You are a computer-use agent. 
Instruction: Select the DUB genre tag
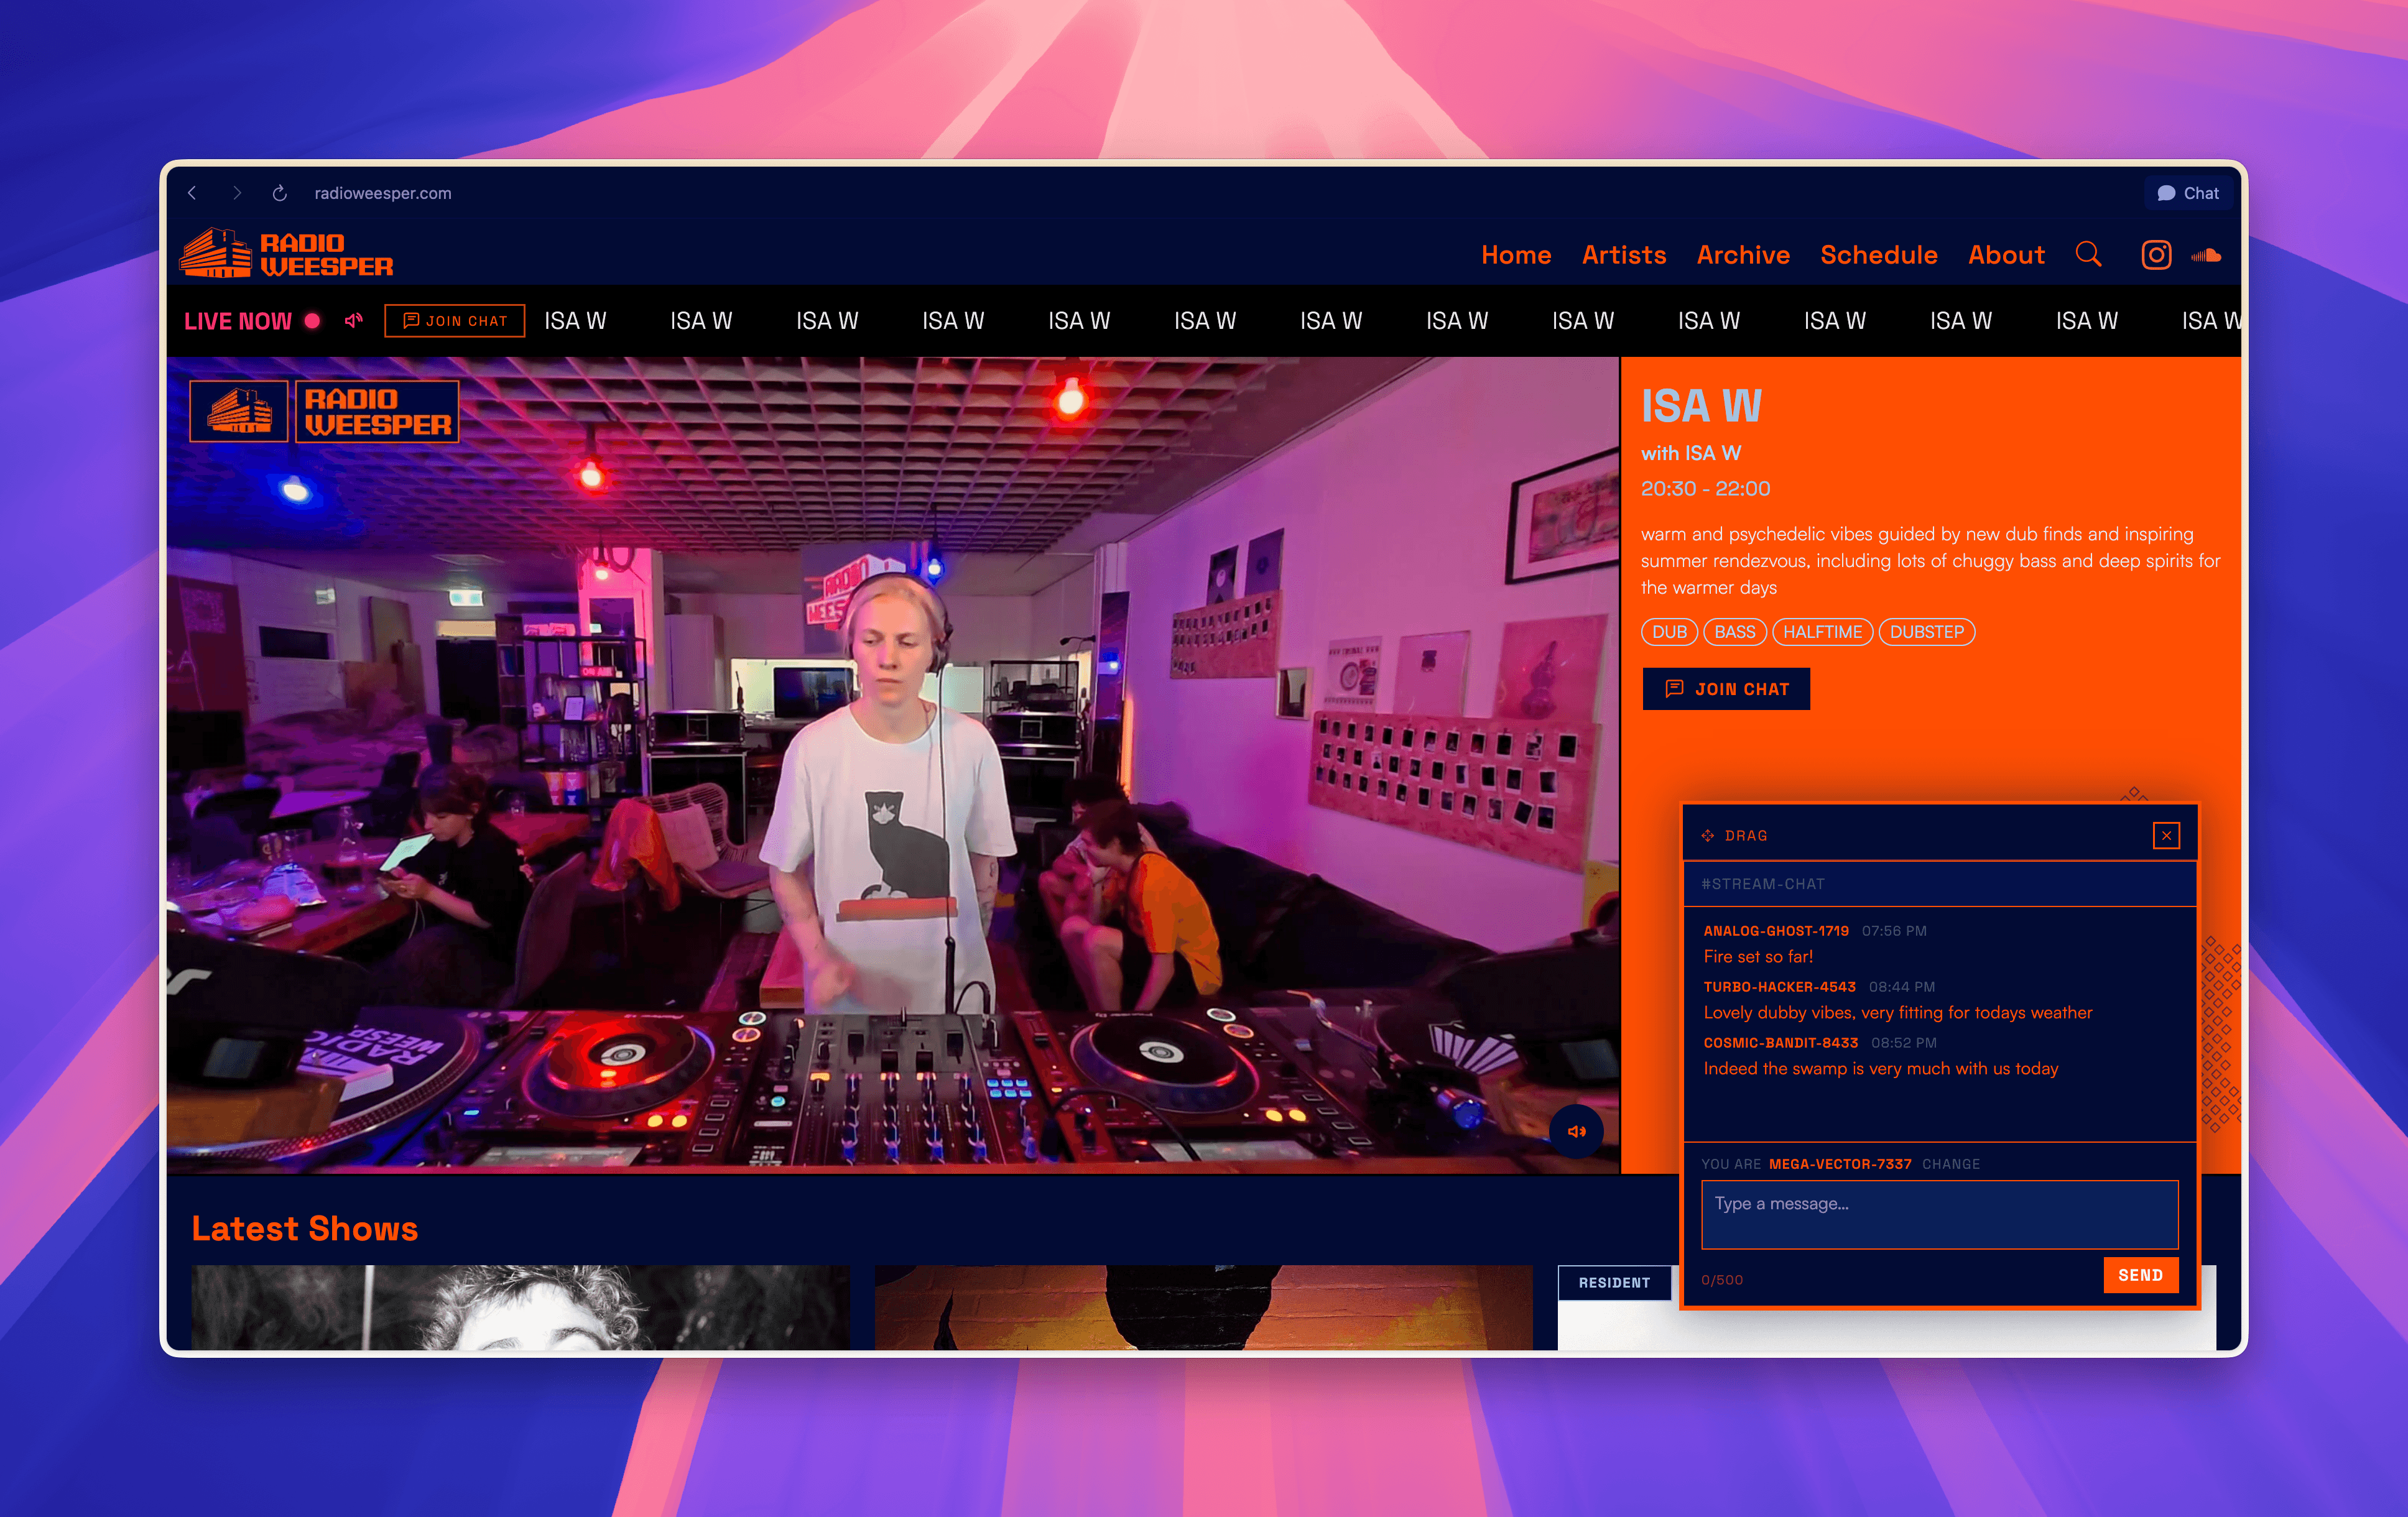tap(1669, 632)
